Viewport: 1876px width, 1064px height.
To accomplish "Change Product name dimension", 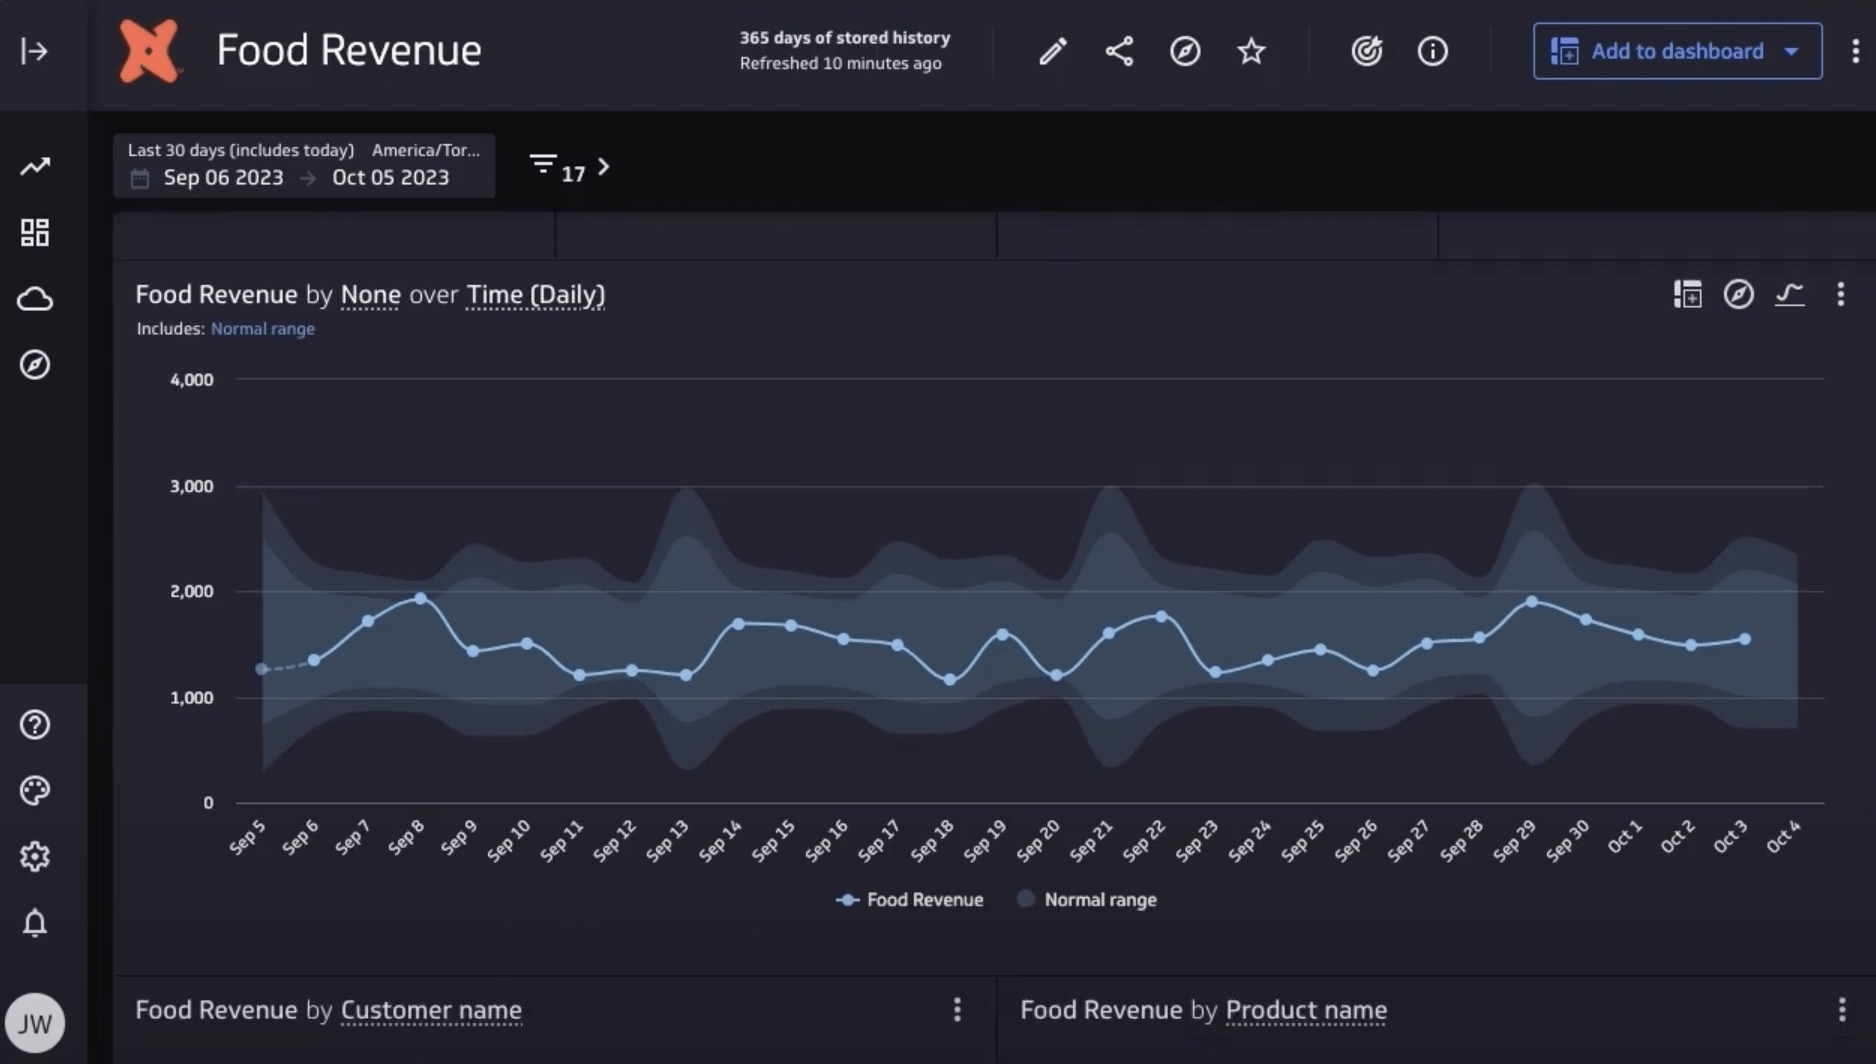I will point(1306,1010).
